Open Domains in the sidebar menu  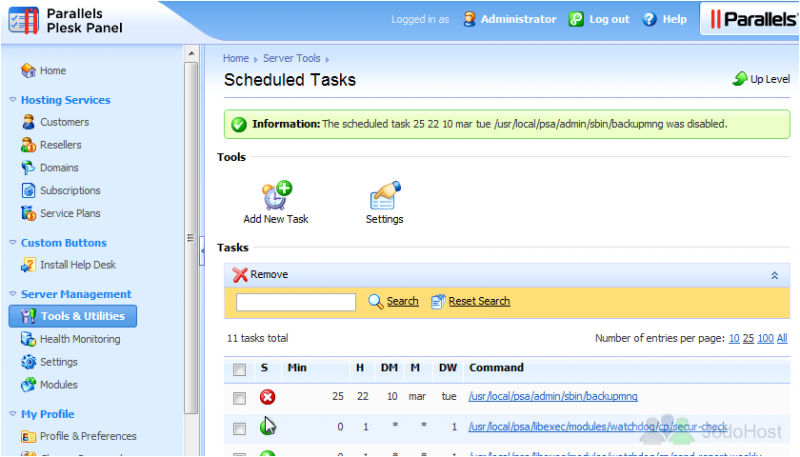[59, 167]
